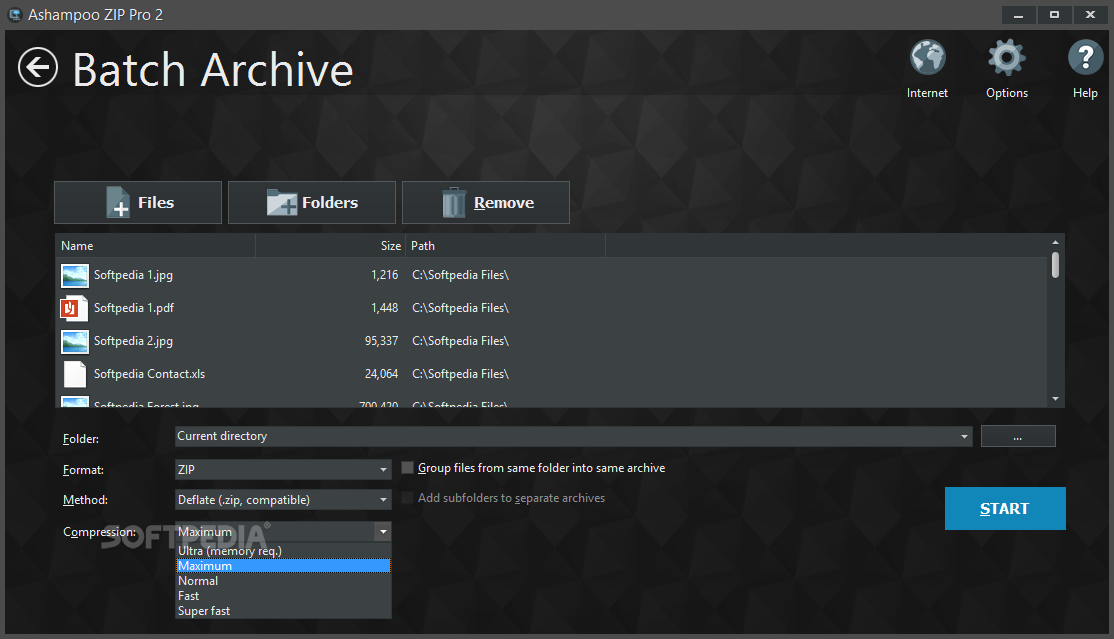Open the Folder dropdown showing Current directory
This screenshot has width=1114, height=639.
click(573, 436)
